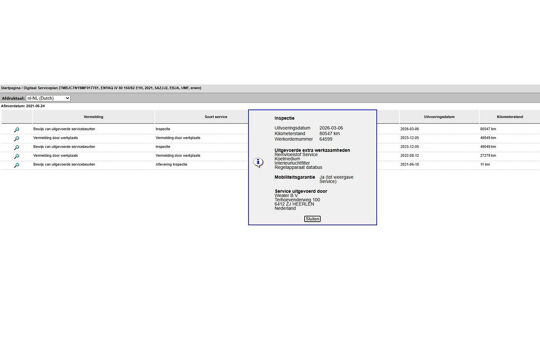Viewport: 540px width, 360px height.
Task: Open magnifier icon for the 2022-08-12 entry
Action: pos(17,156)
